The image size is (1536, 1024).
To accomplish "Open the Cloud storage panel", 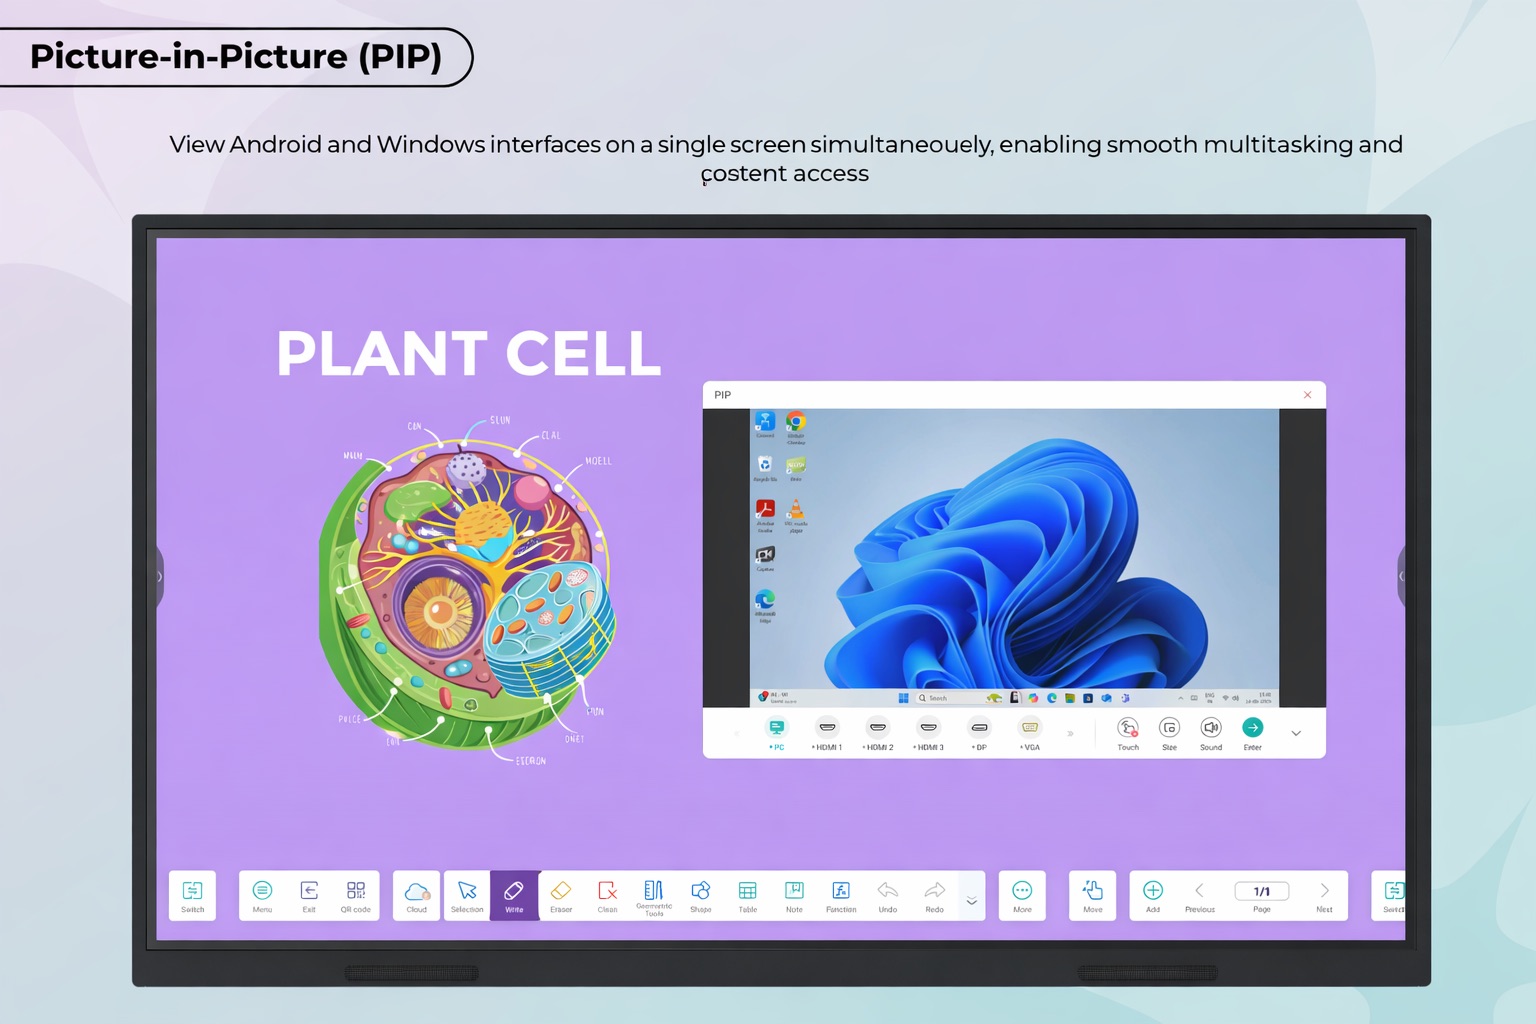I will click(416, 895).
